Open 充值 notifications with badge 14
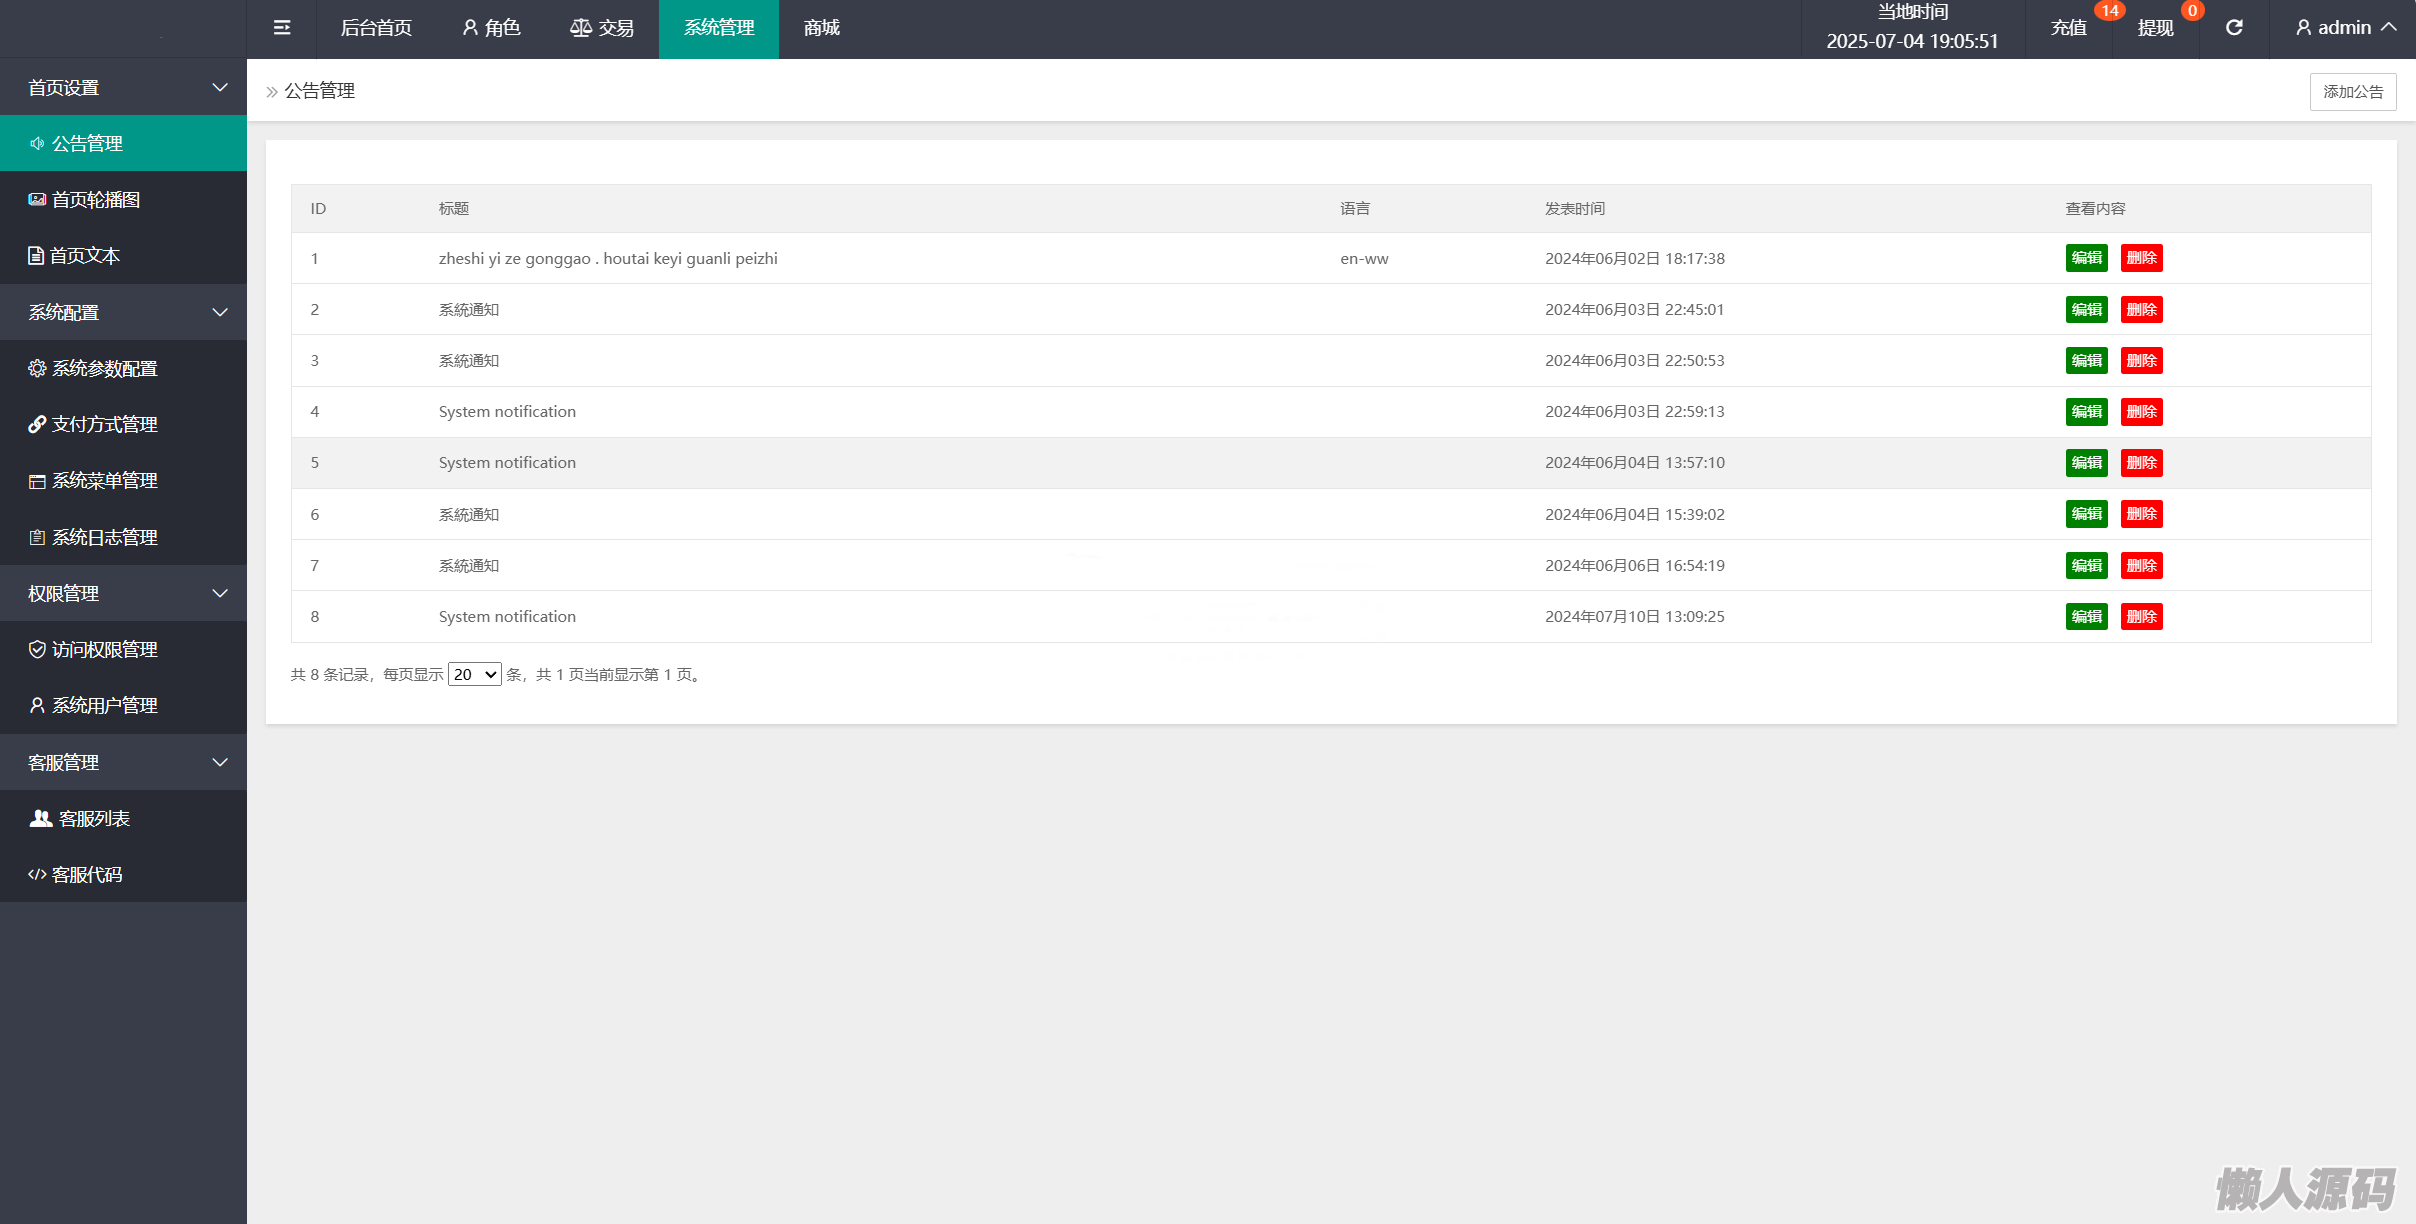Viewport: 2416px width, 1224px height. pos(2069,28)
